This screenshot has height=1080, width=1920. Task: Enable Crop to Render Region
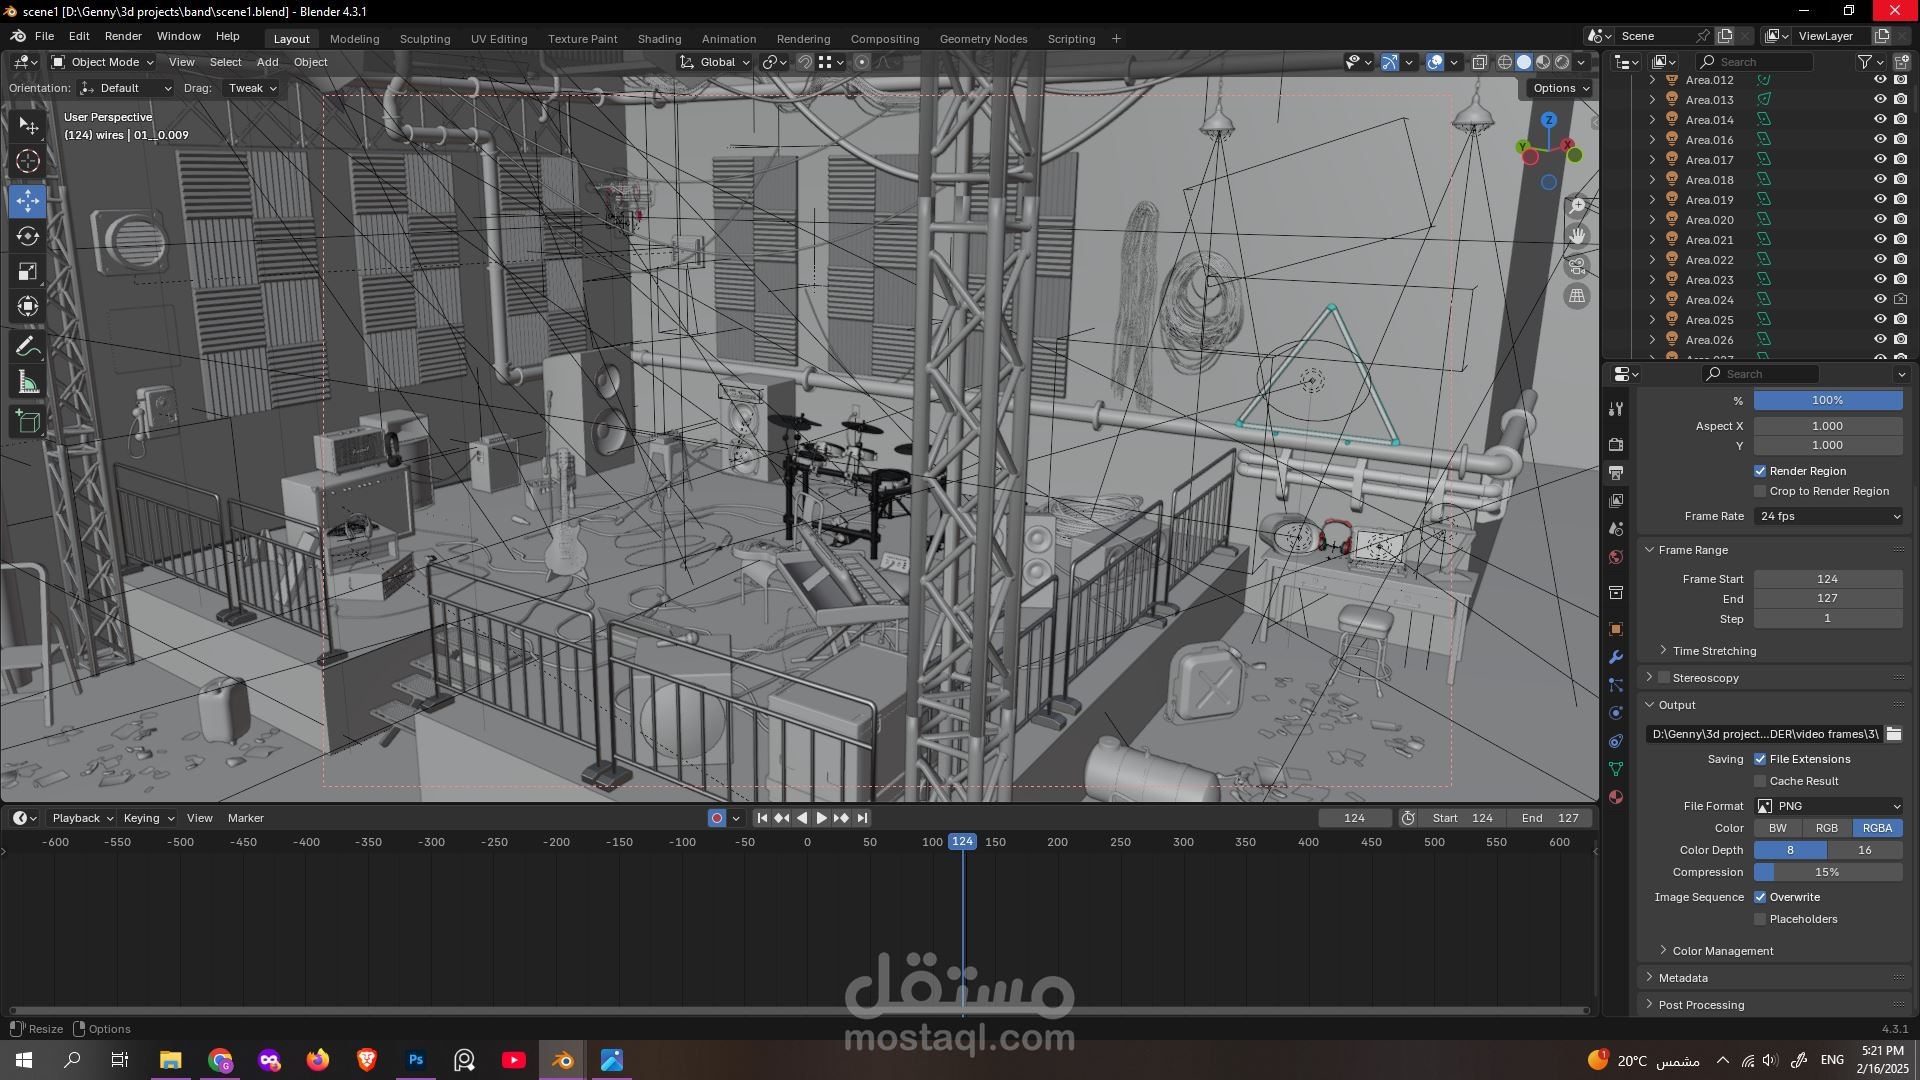pos(1760,491)
